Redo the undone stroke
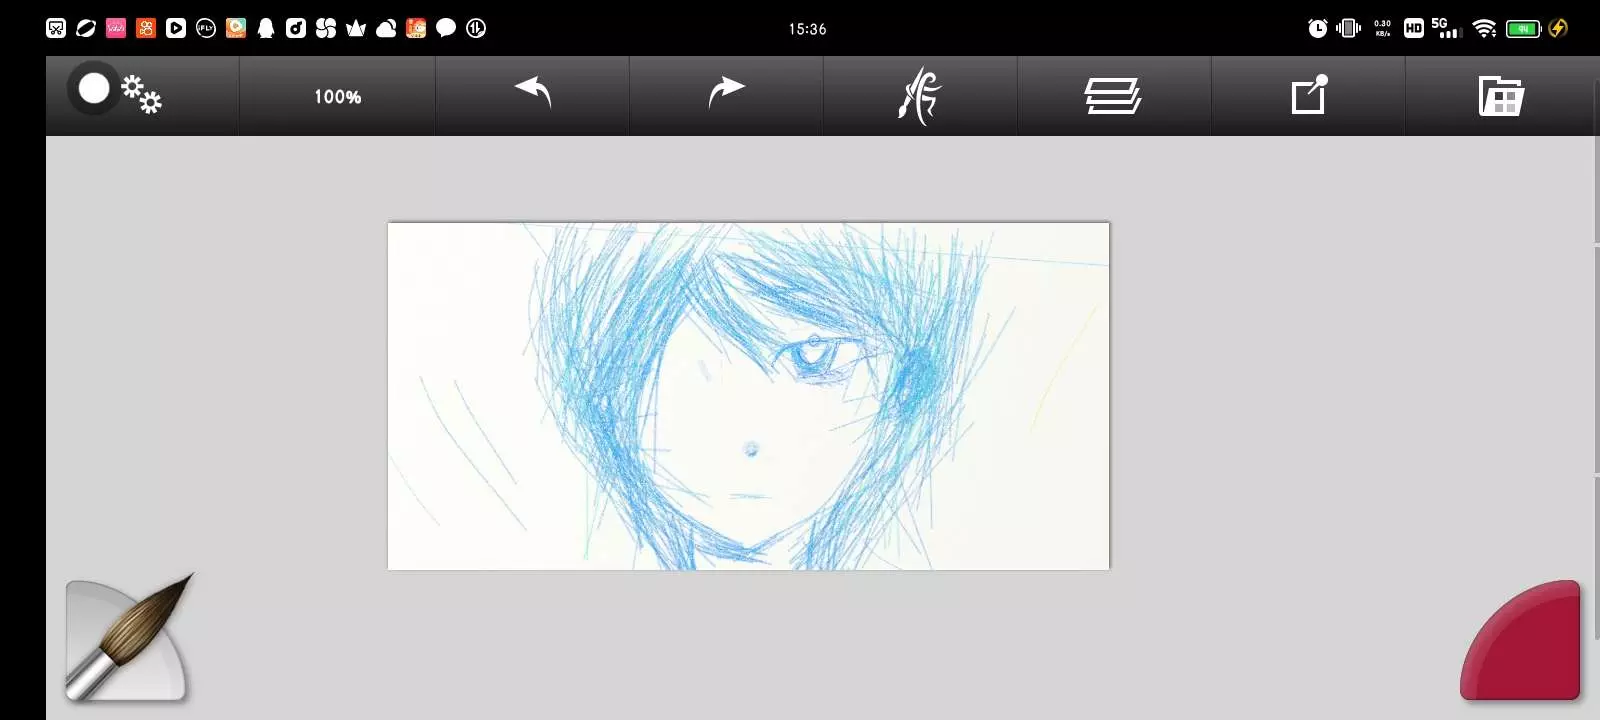Viewport: 1600px width, 720px height. click(726, 93)
